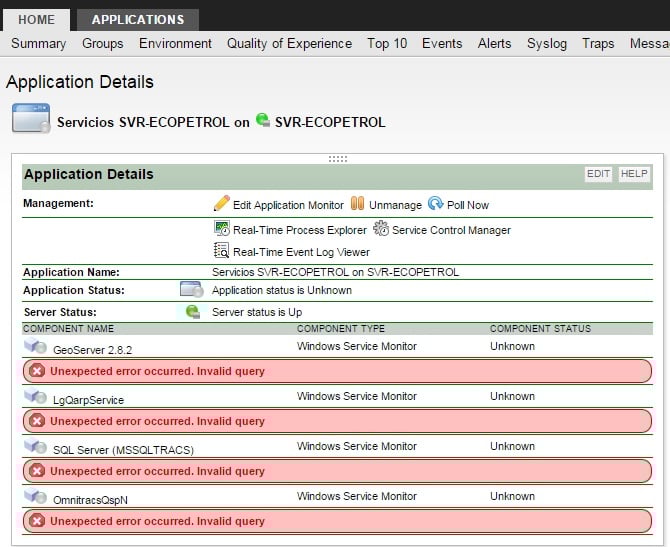The image size is (670, 547).
Task: Click the 'Server status is Up' text
Action: [257, 312]
